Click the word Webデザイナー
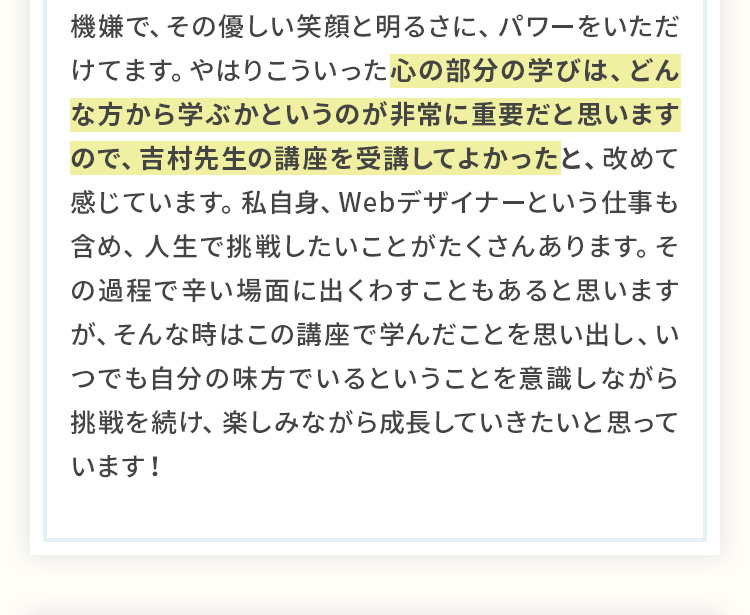This screenshot has height=615, width=750. click(x=431, y=203)
